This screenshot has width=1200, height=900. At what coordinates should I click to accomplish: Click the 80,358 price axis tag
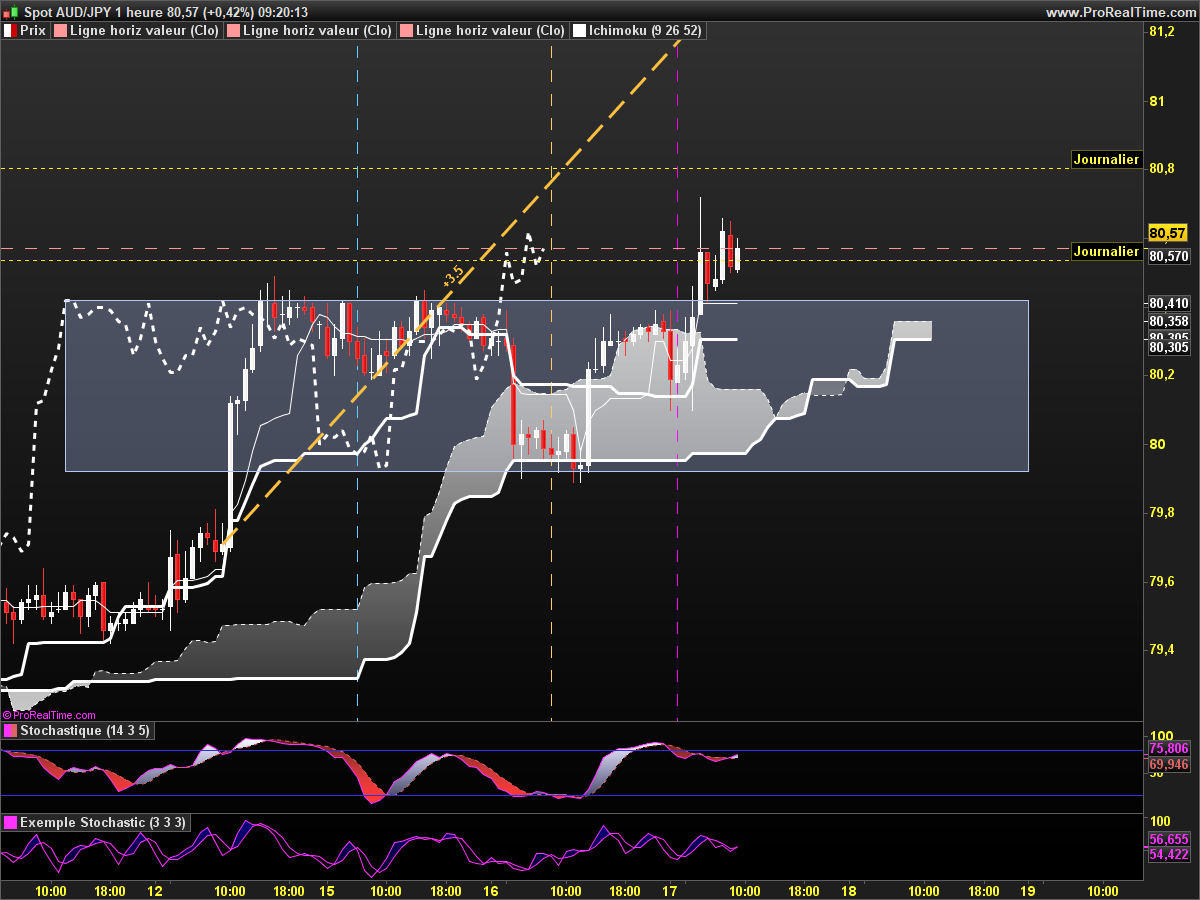[1169, 320]
